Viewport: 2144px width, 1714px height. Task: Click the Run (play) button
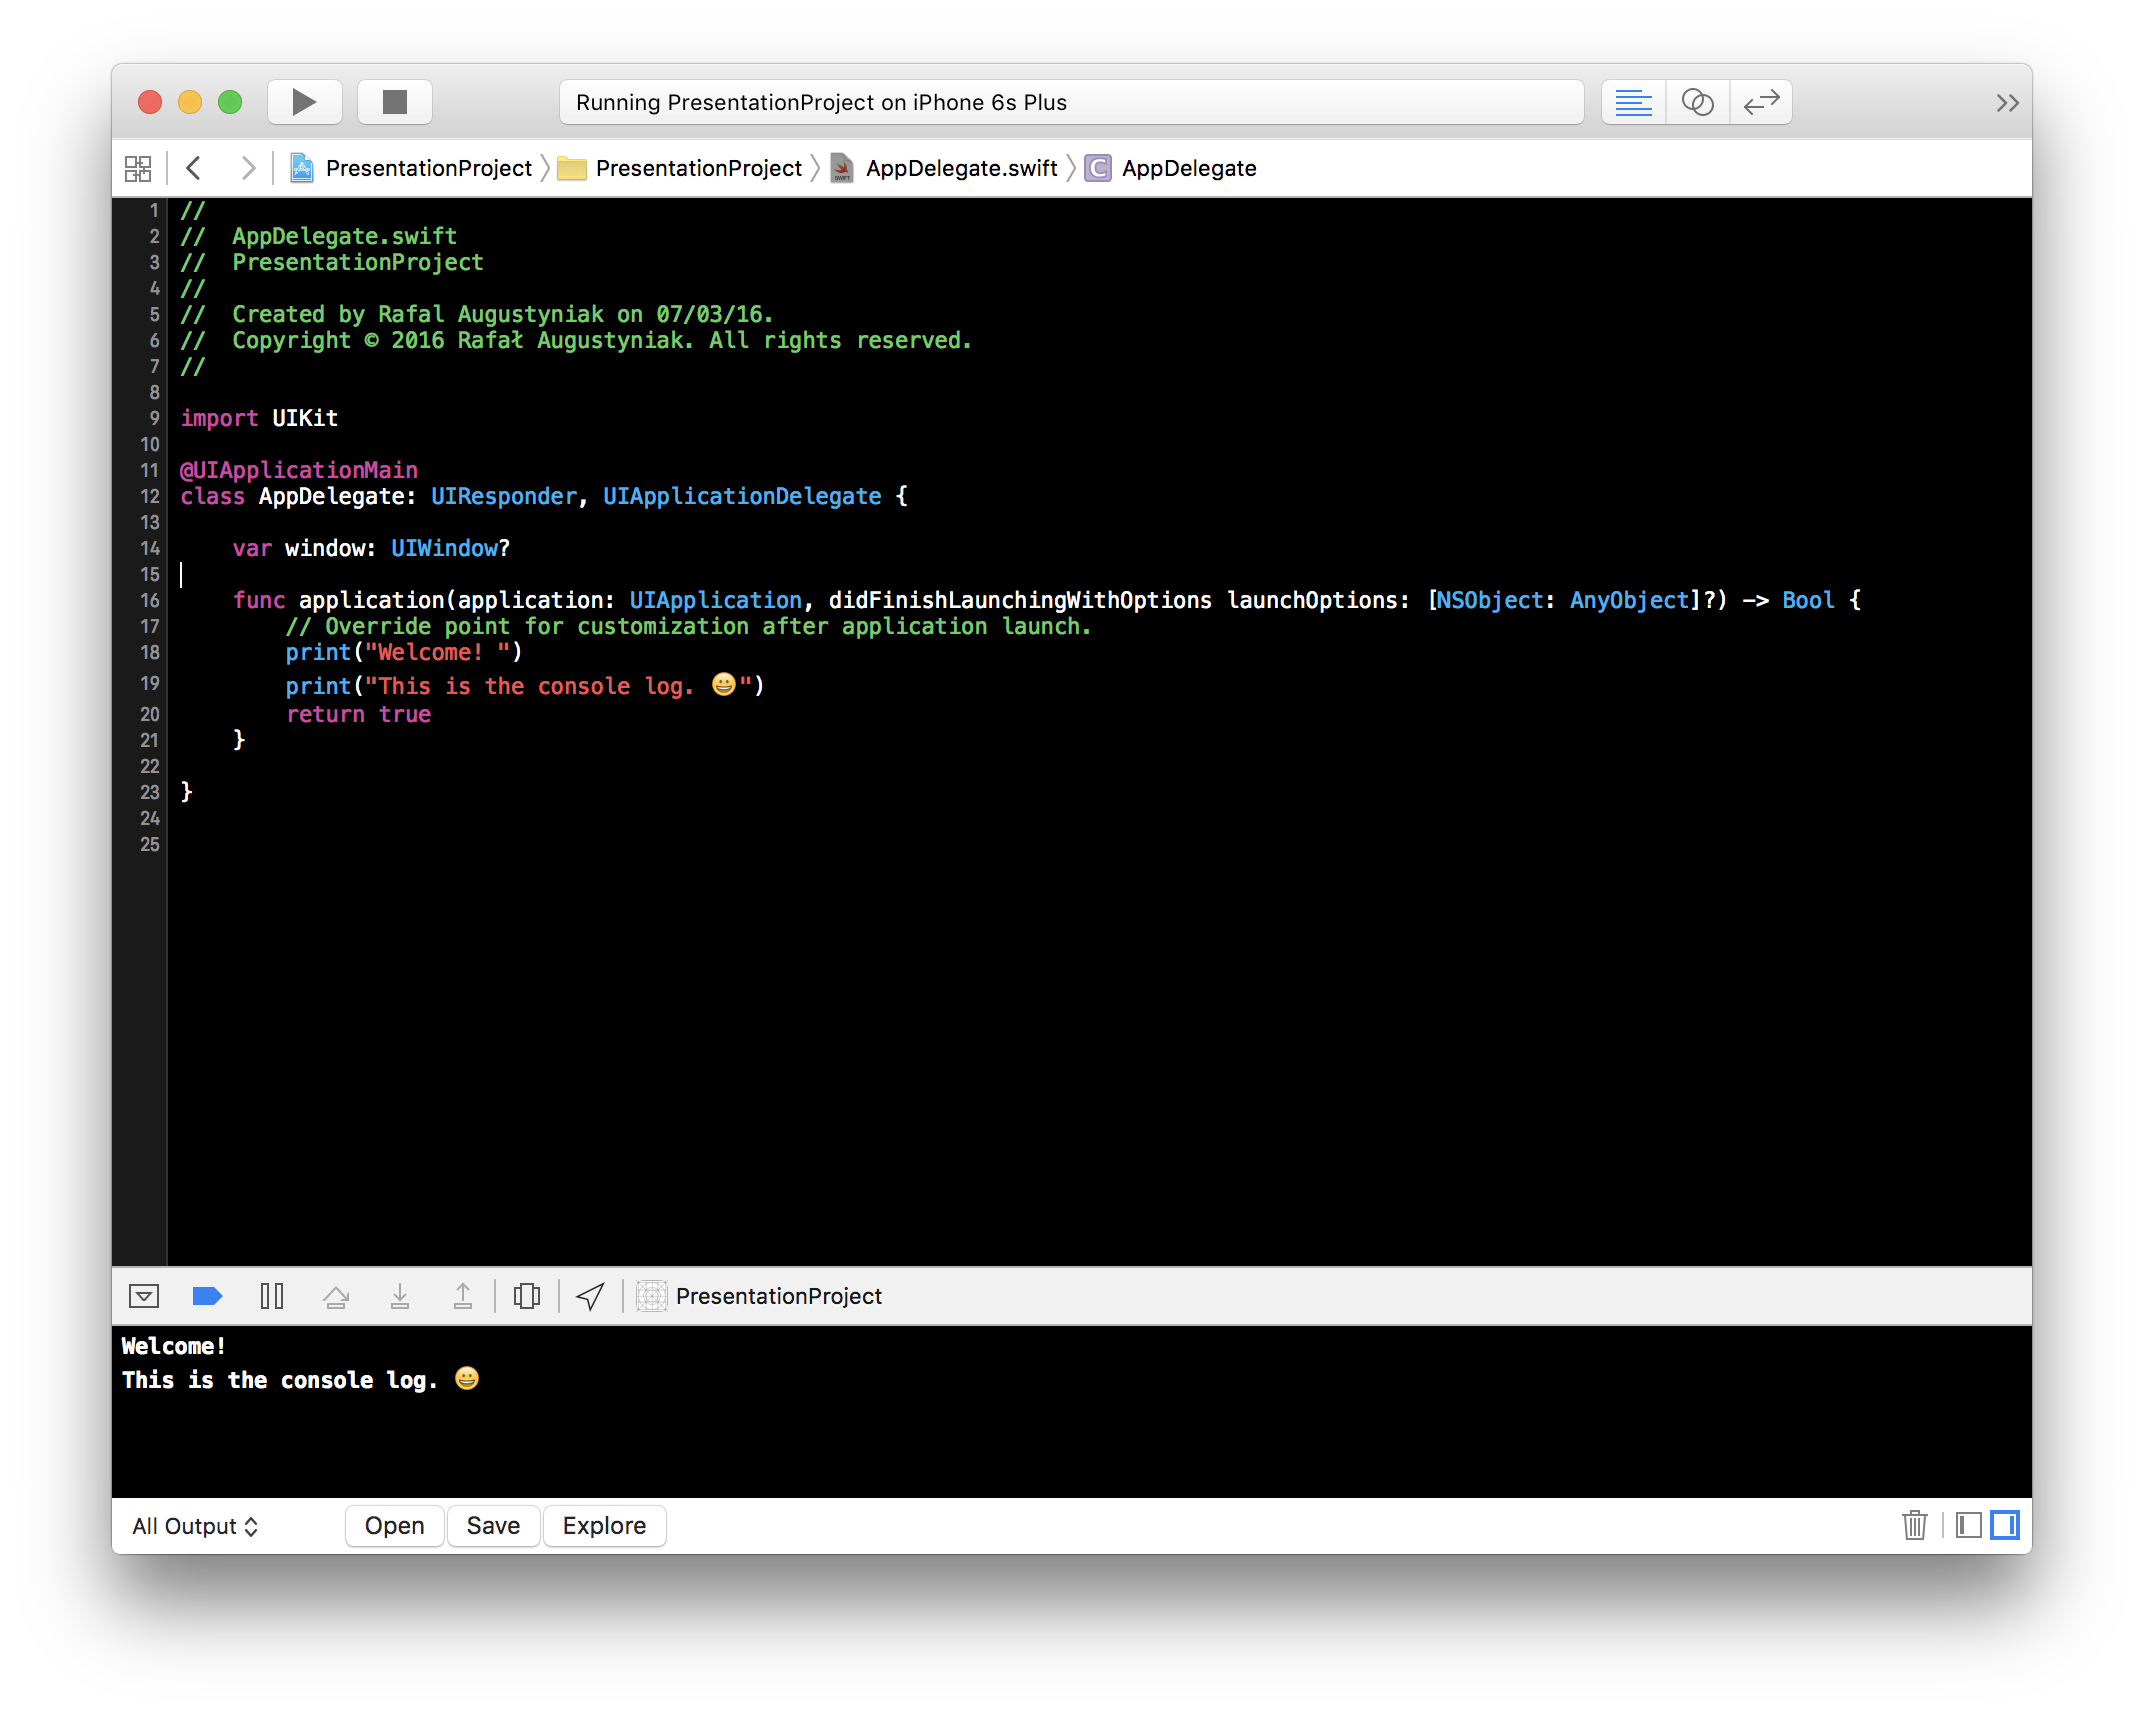coord(304,102)
